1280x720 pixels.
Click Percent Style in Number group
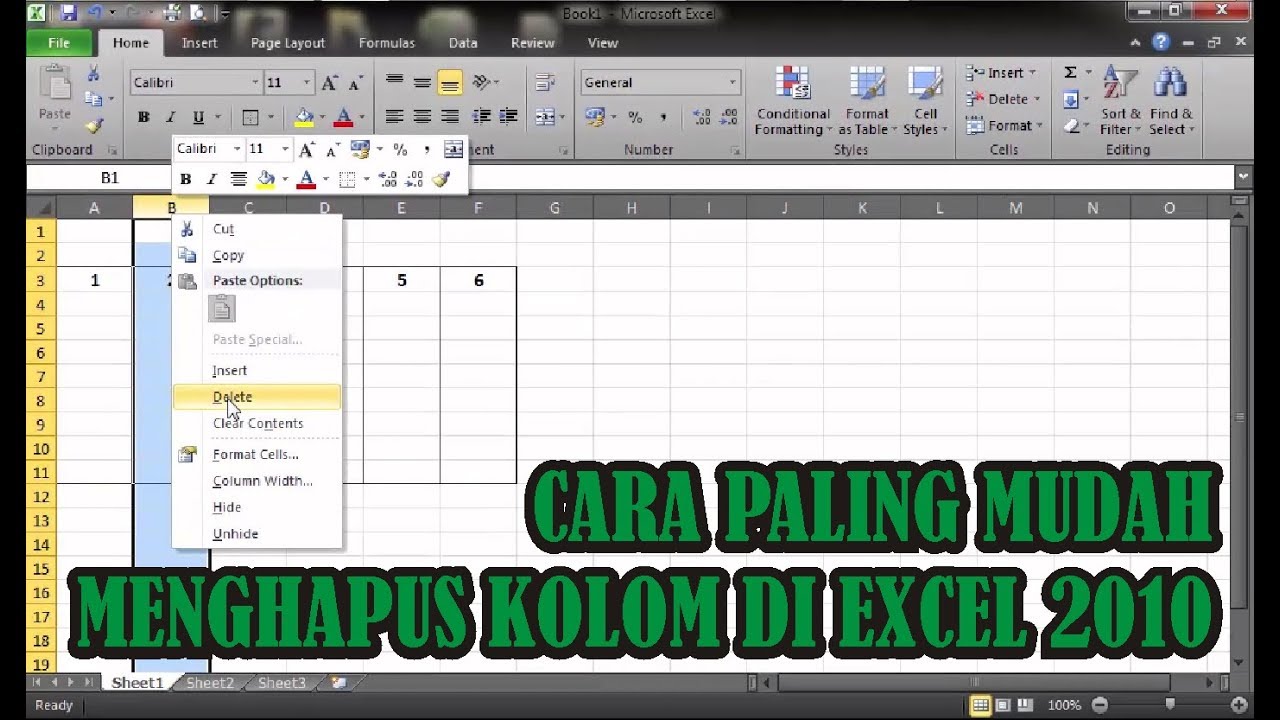[x=635, y=117]
